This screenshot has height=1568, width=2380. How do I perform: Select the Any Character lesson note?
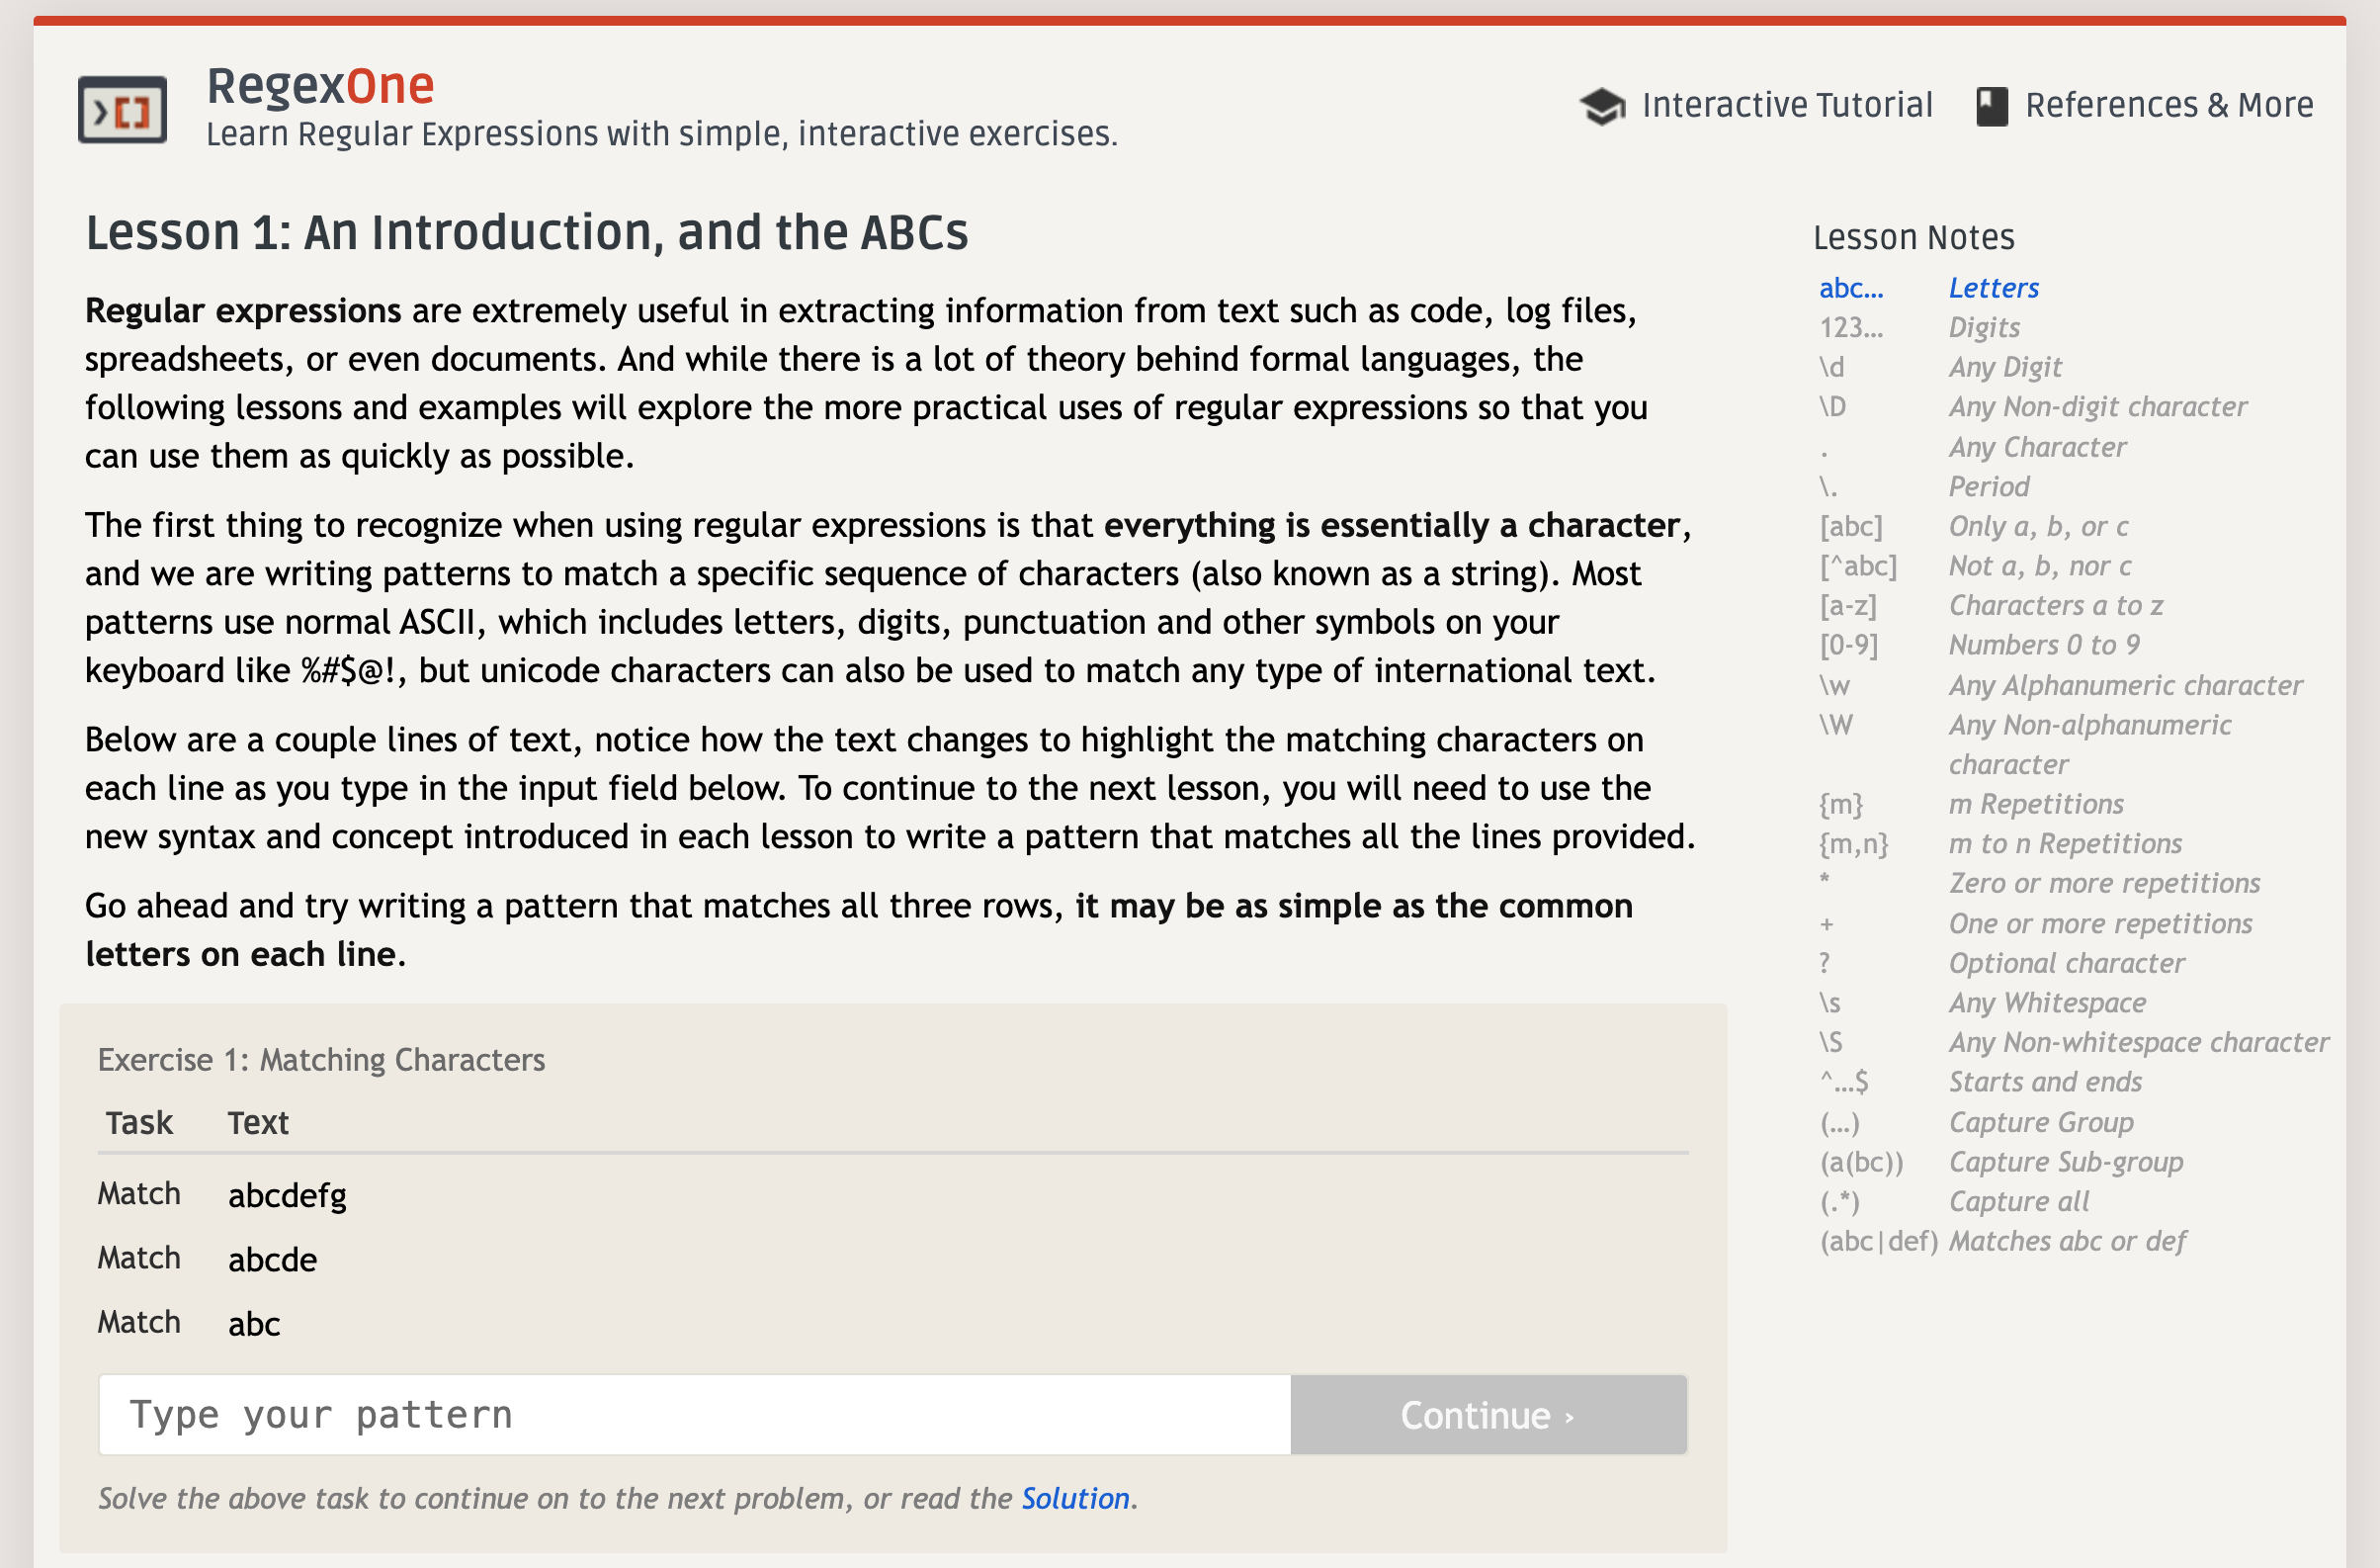[x=2037, y=447]
